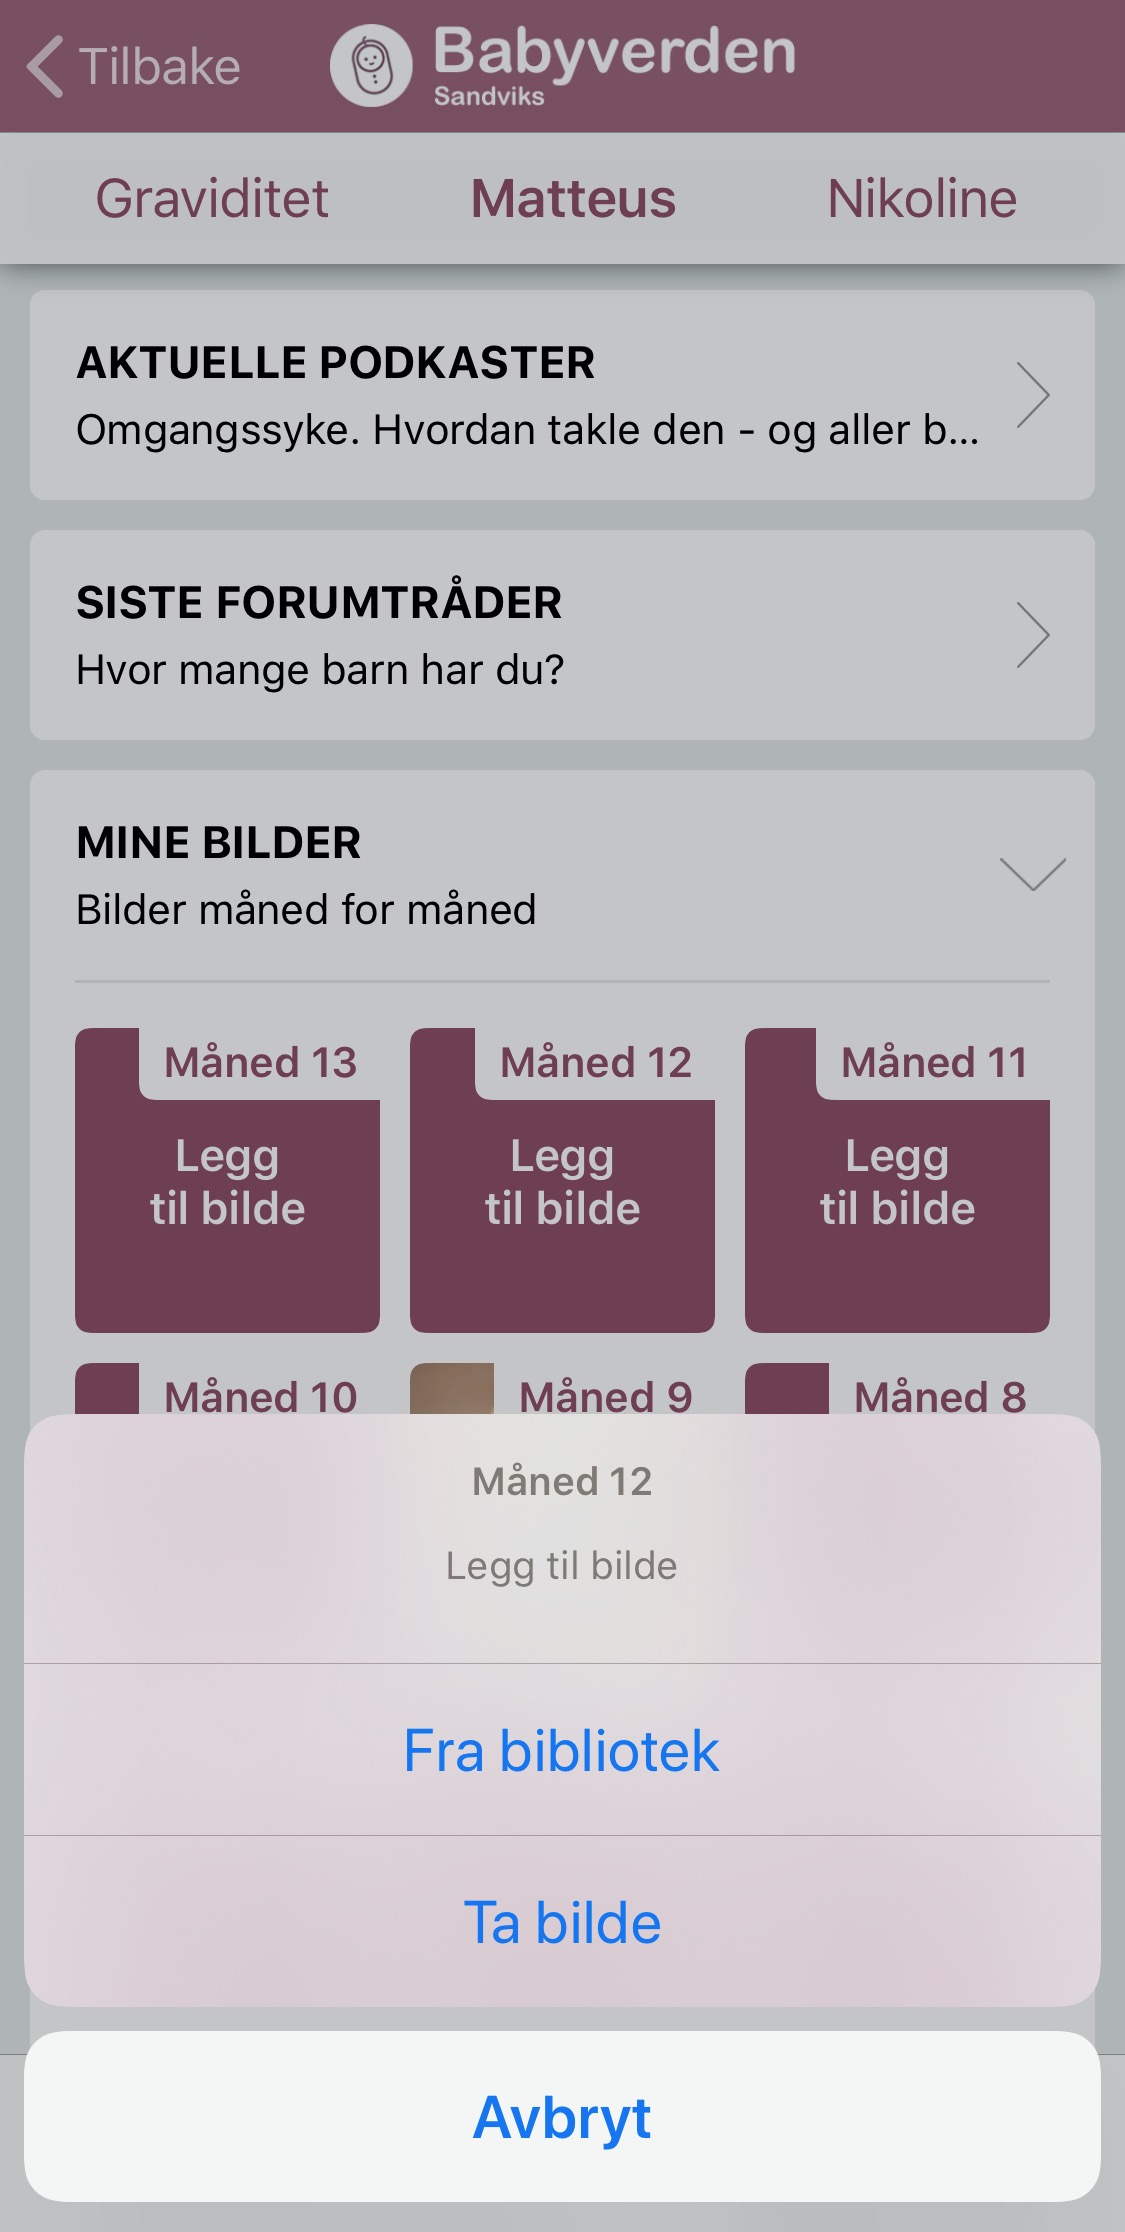Select the Matteus tab
Screen dimensions: 1125x2232
click(573, 198)
